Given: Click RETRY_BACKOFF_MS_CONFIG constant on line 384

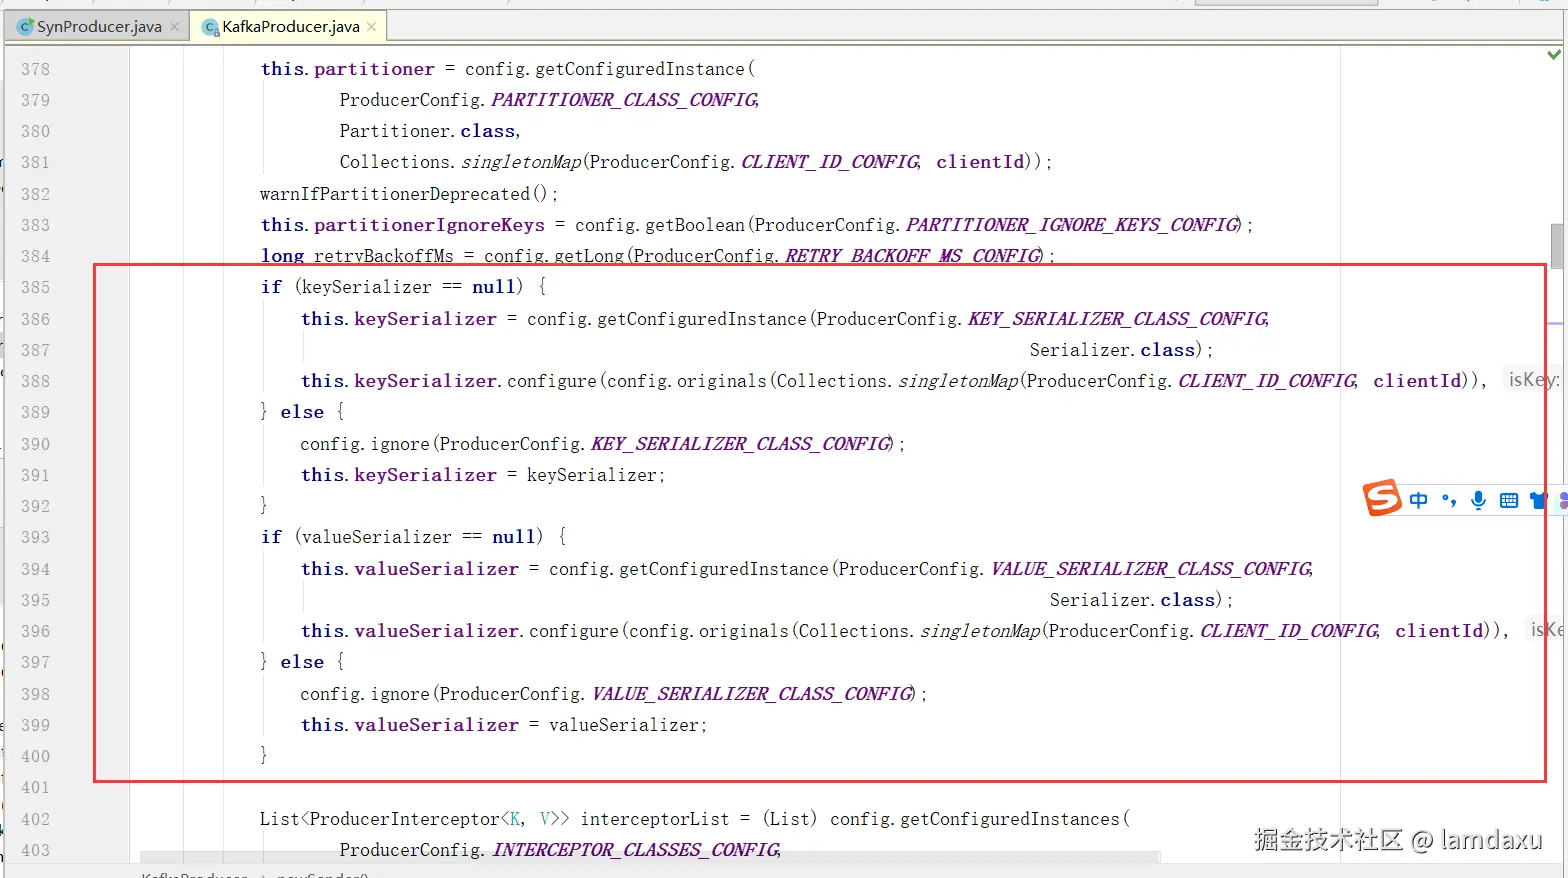Looking at the screenshot, I should 913,256.
